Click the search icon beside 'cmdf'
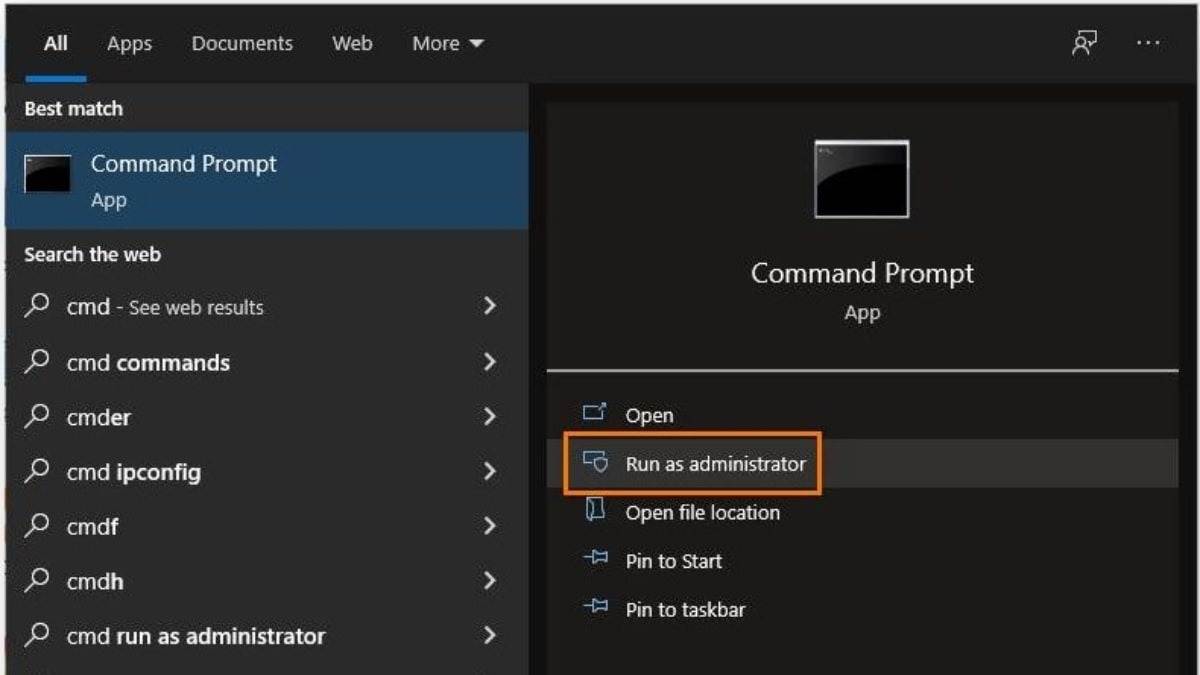 [x=37, y=525]
